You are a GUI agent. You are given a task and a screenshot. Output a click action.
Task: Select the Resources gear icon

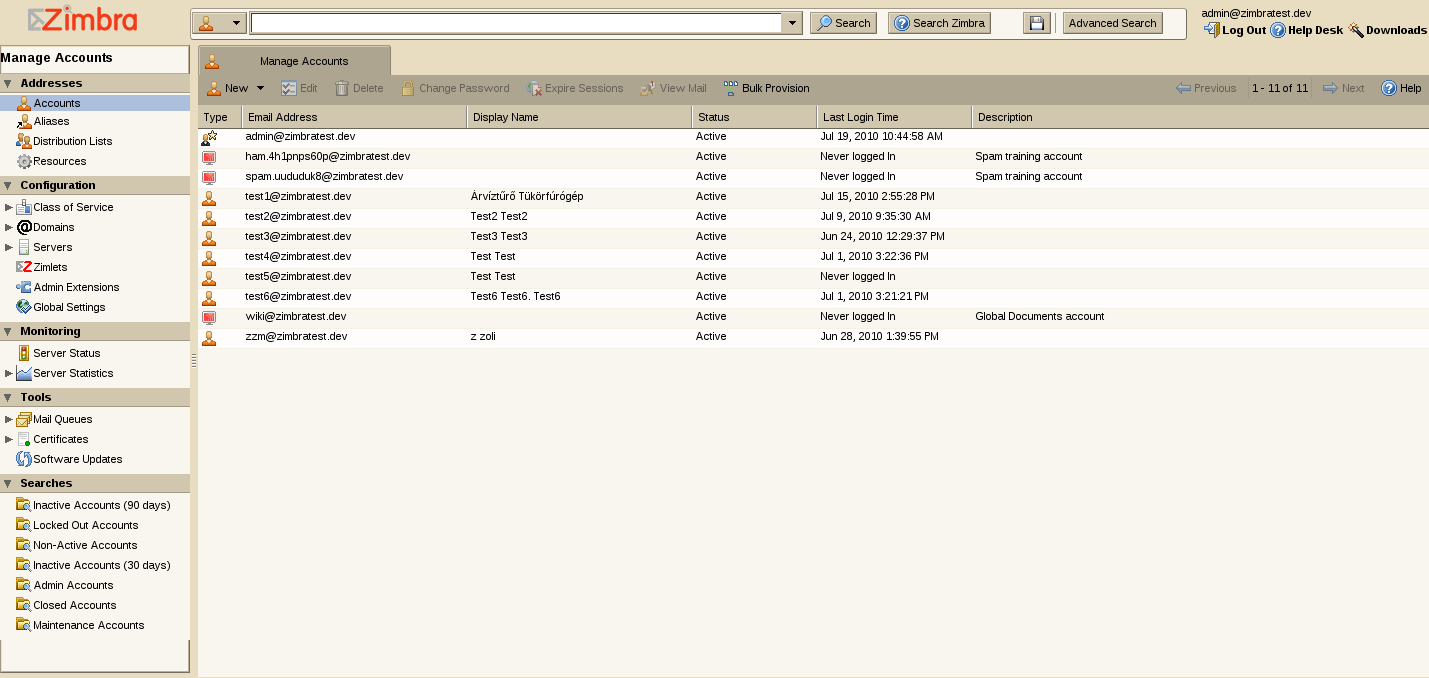(24, 161)
